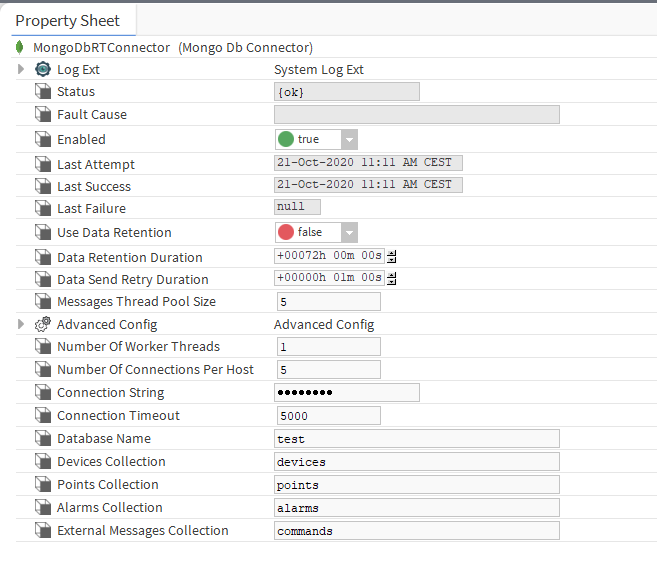Click the Connection String password field
Screen dimensions: 657x562
[347, 393]
